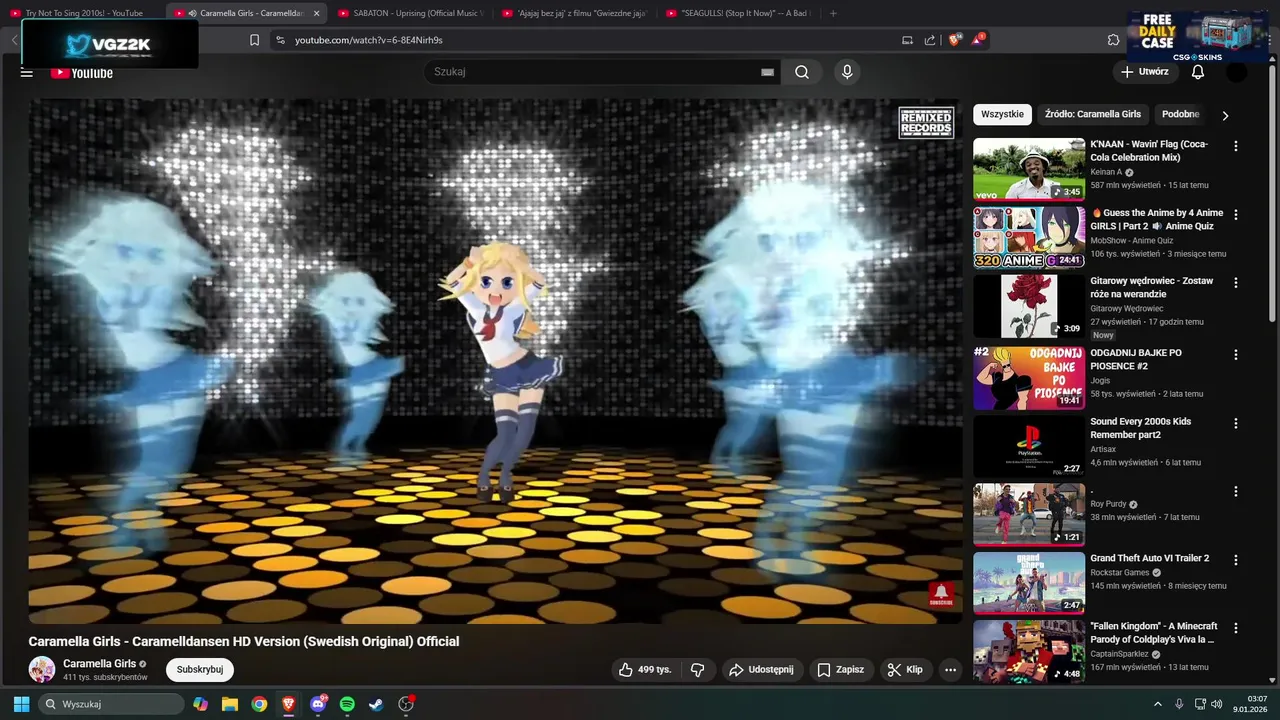
Task: Switch to SEAGULLS! (Stop It Now) tab
Action: click(737, 13)
